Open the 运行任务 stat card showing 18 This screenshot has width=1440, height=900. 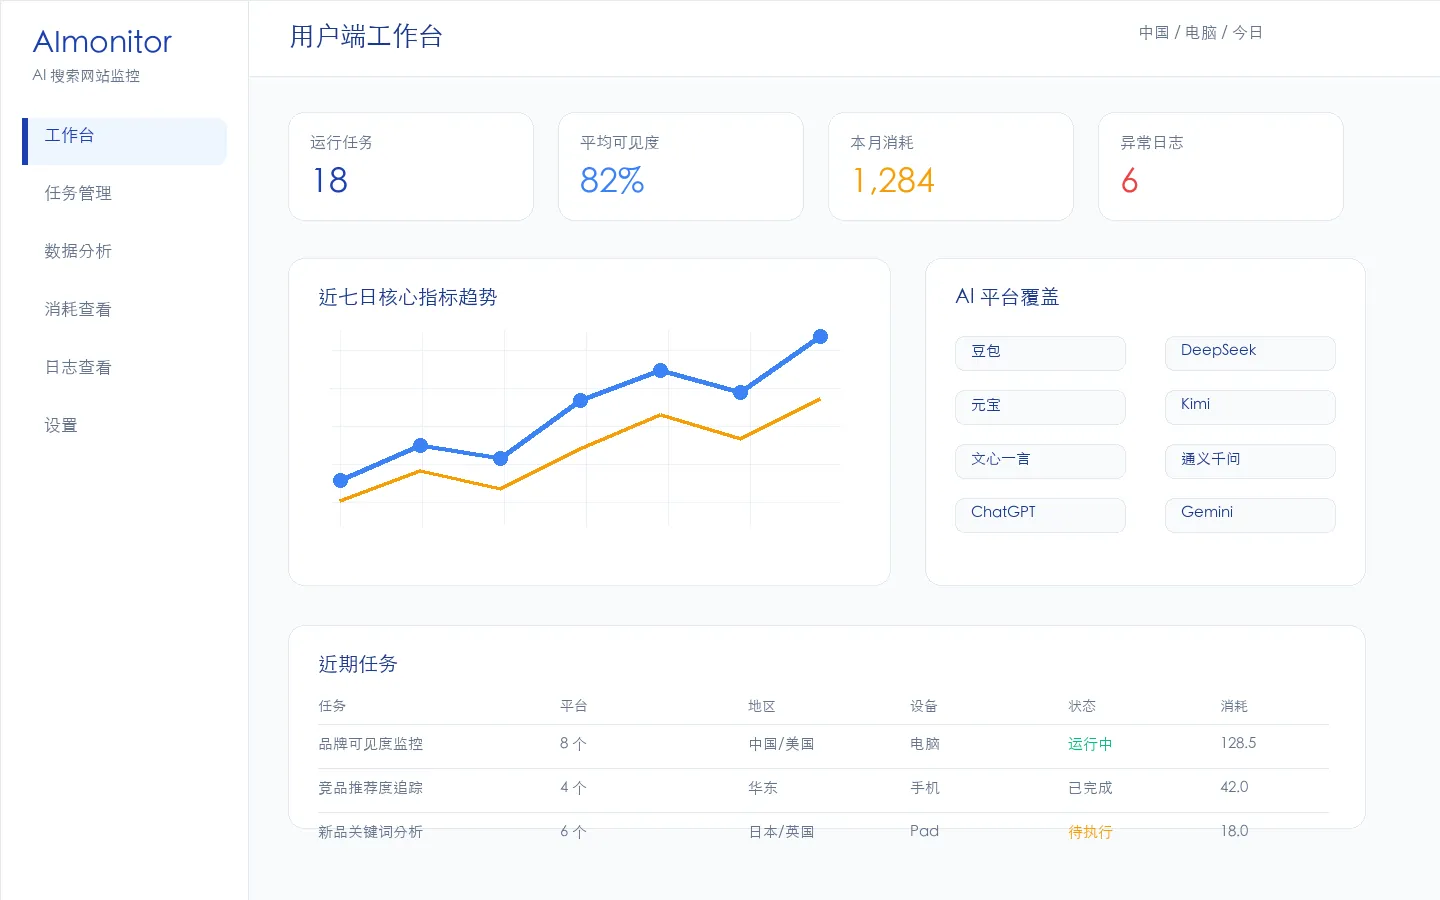point(411,166)
